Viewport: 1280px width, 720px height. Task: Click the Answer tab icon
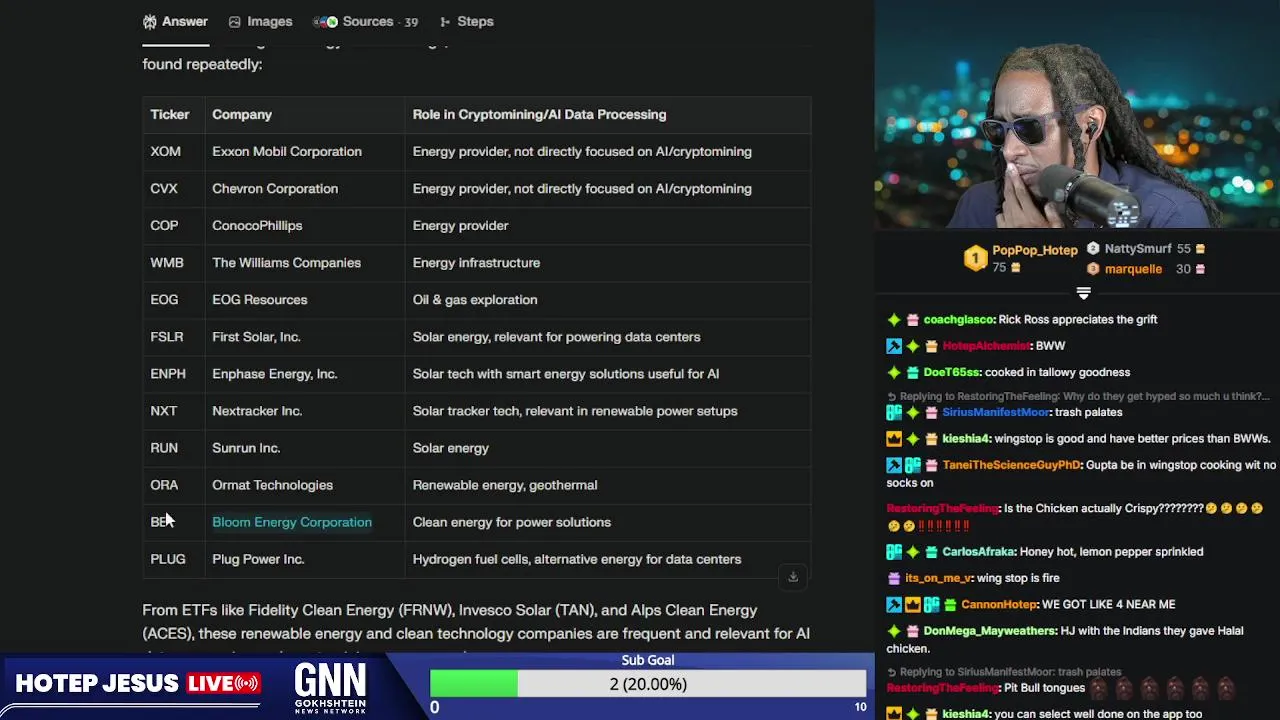(150, 21)
